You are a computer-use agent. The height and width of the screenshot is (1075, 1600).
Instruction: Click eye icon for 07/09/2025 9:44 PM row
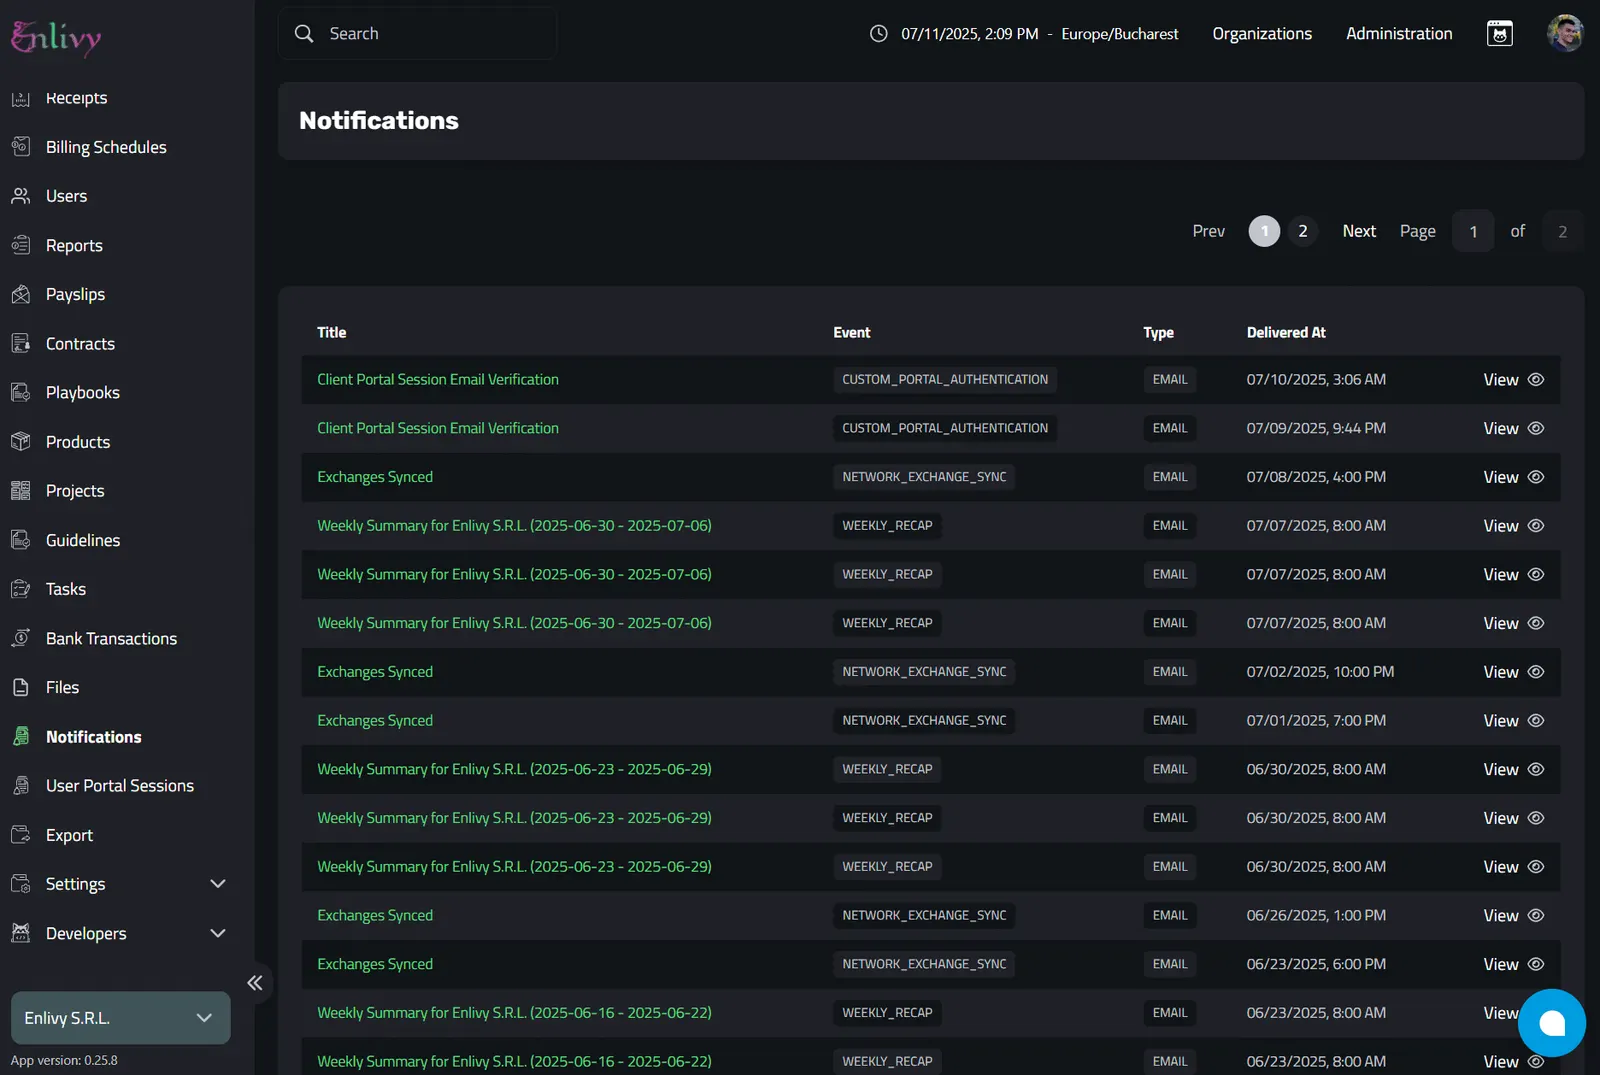(1536, 428)
